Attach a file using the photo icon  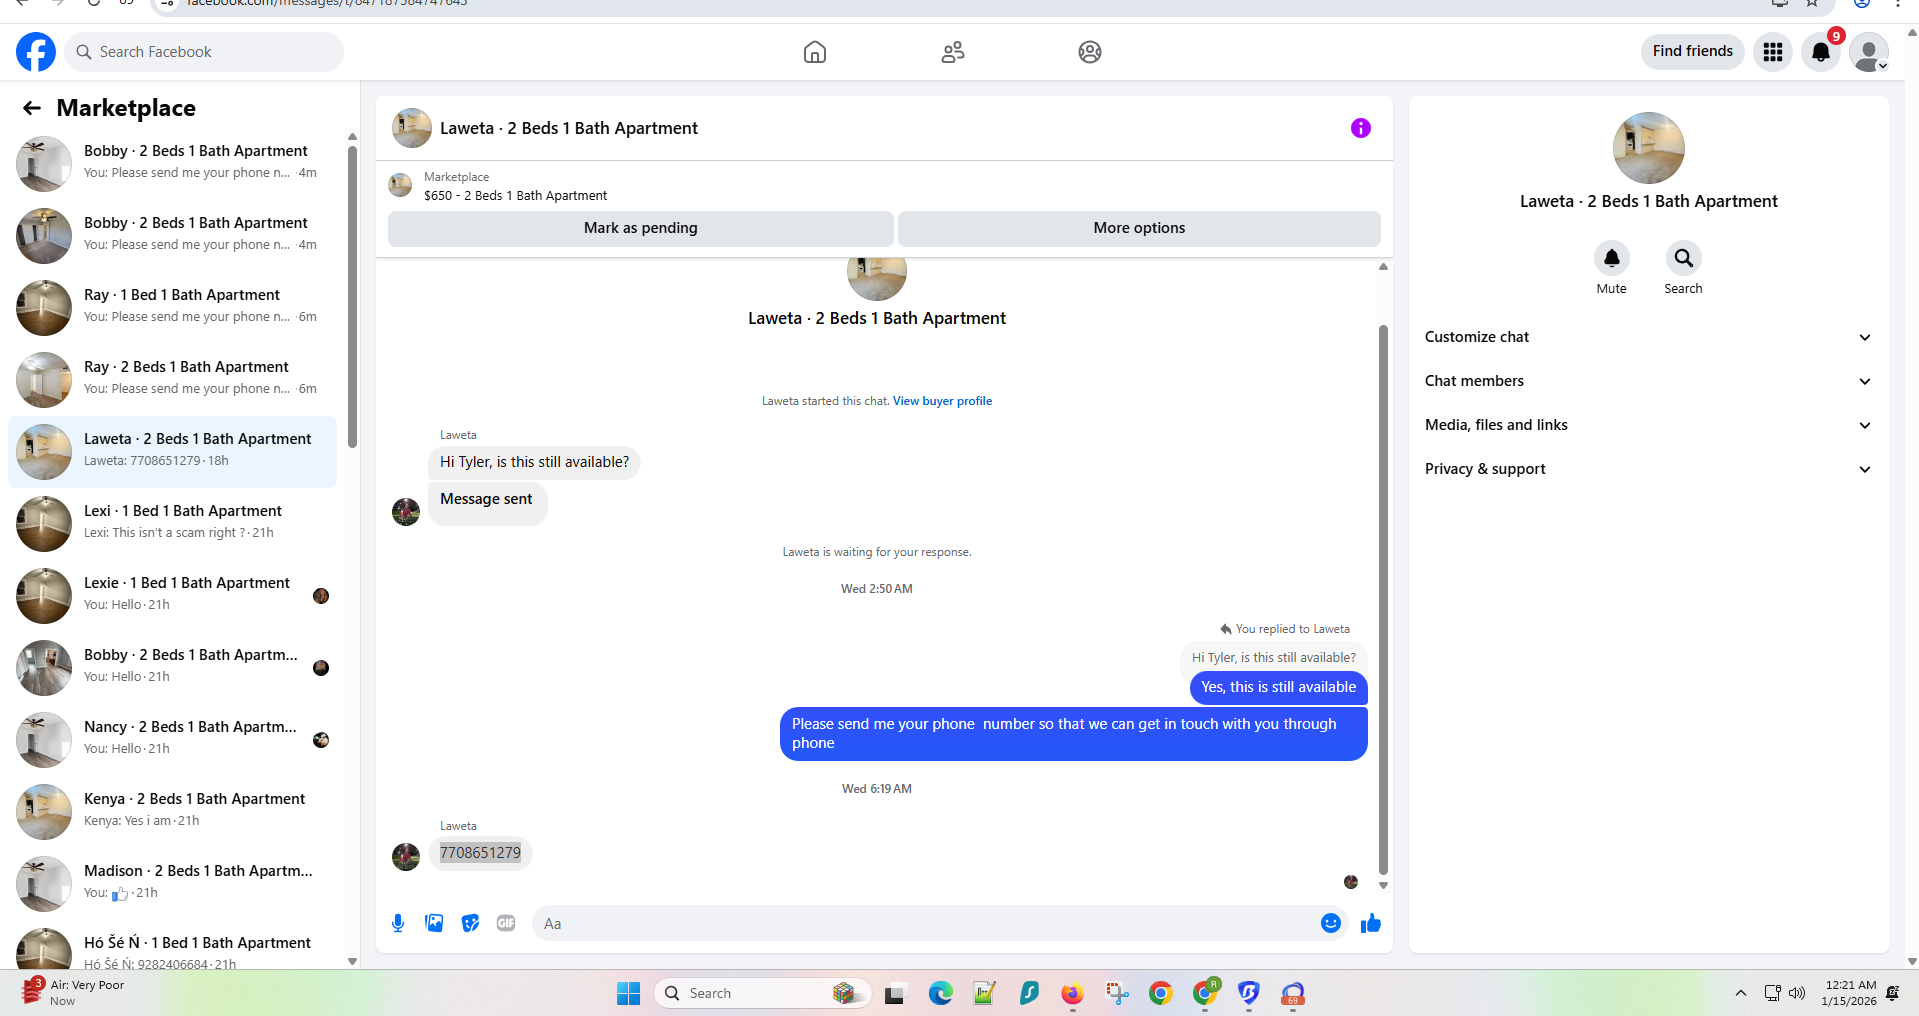(x=434, y=923)
